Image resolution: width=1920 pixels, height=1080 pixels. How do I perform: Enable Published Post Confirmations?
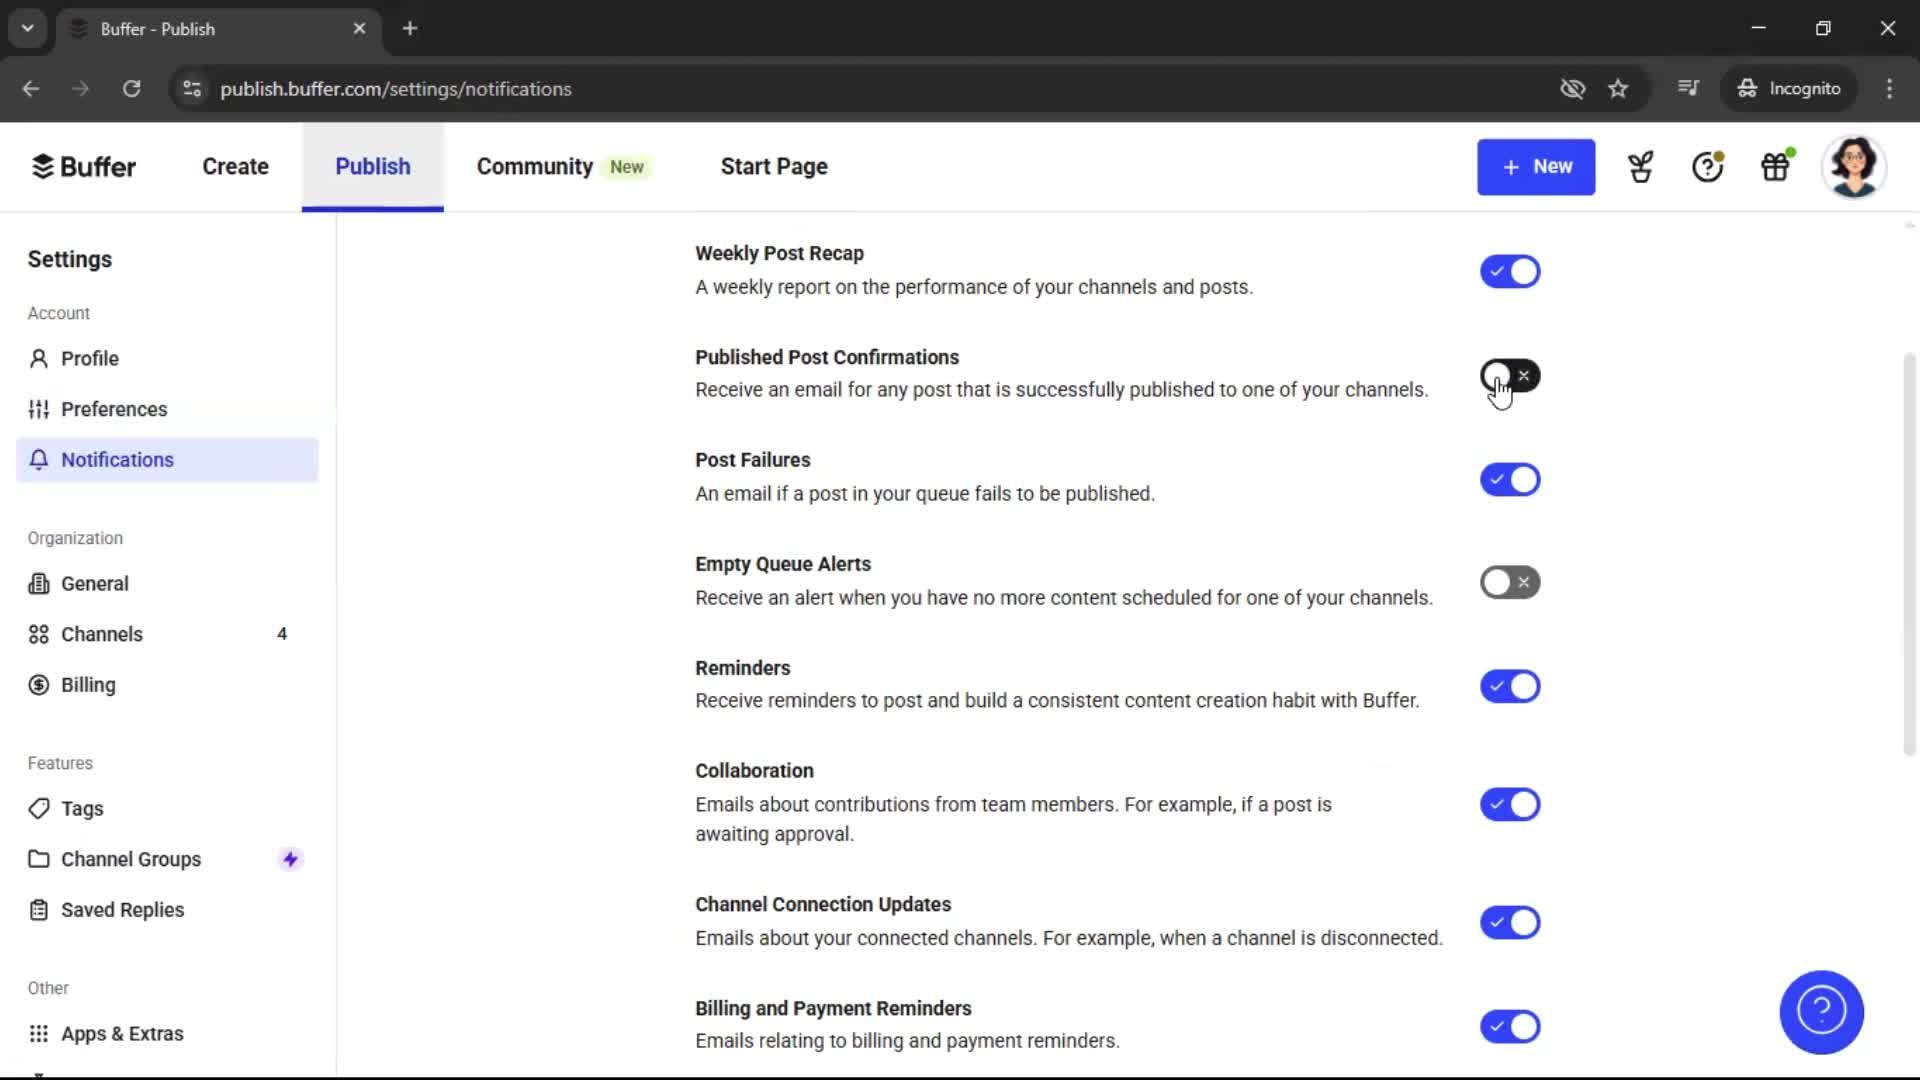(x=1510, y=375)
